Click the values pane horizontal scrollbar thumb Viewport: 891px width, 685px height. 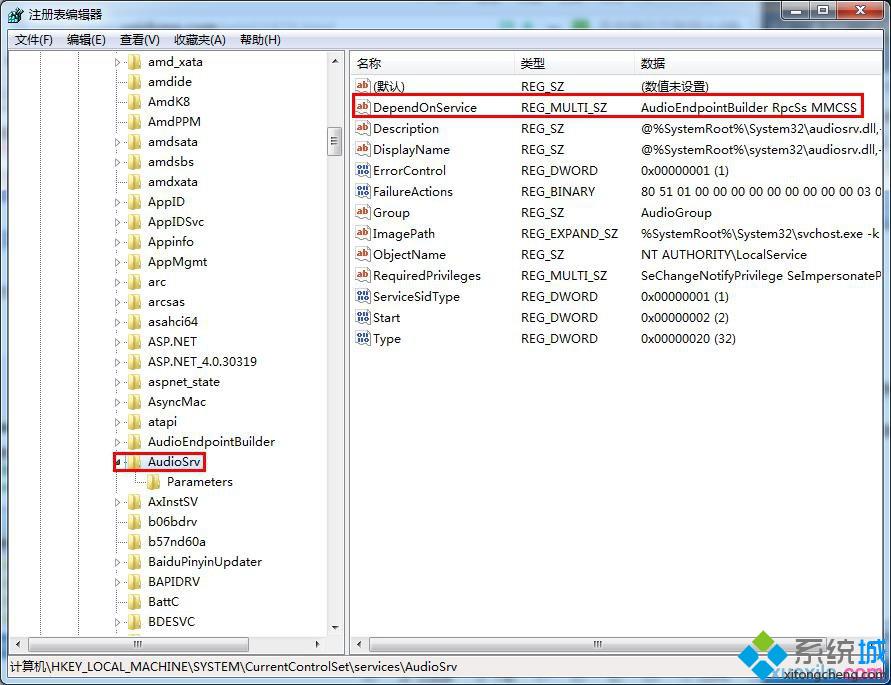tap(597, 644)
